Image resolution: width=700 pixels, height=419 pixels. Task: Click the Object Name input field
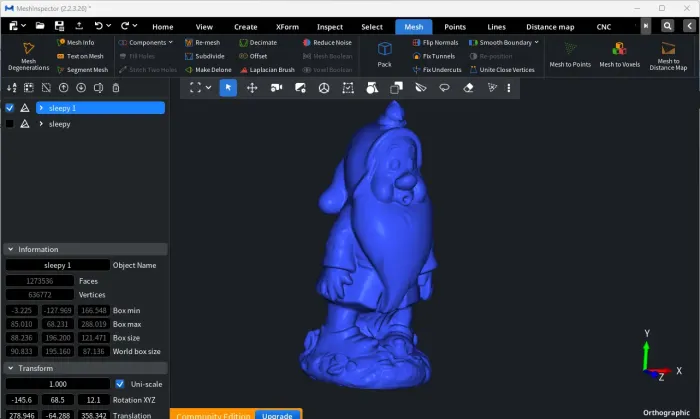tap(58, 265)
